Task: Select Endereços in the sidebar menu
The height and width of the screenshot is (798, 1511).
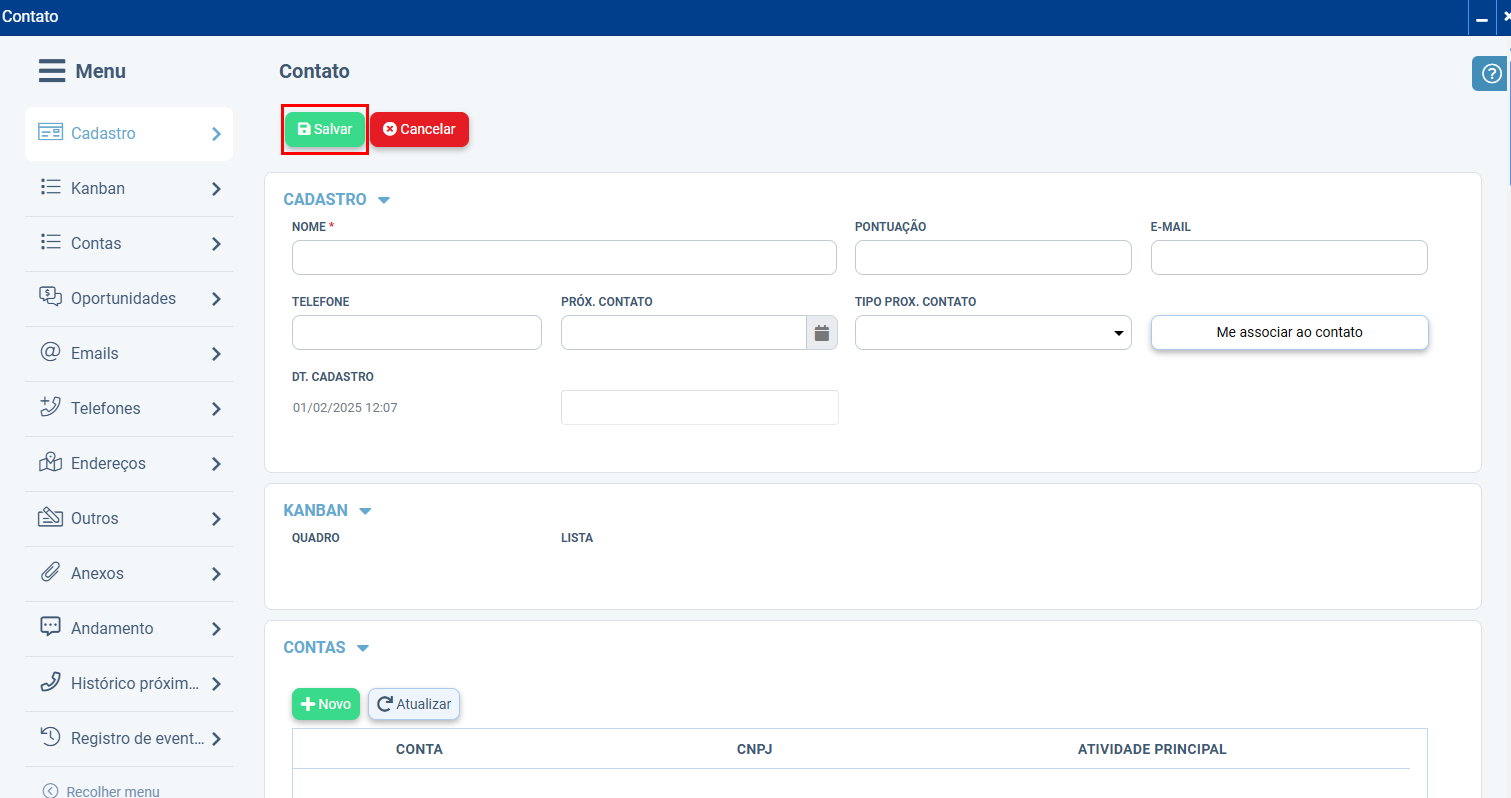Action: tap(129, 463)
